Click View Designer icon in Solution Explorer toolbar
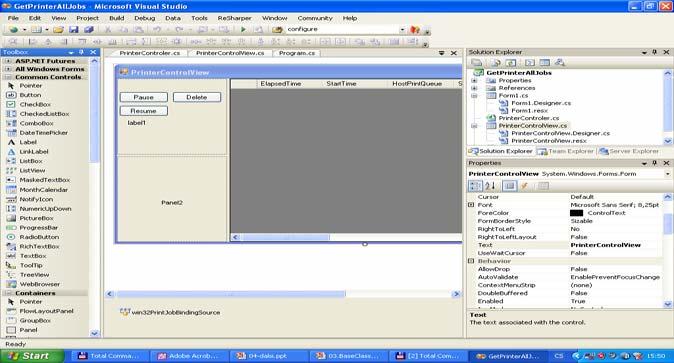The width and height of the screenshot is (674, 363). (x=545, y=63)
